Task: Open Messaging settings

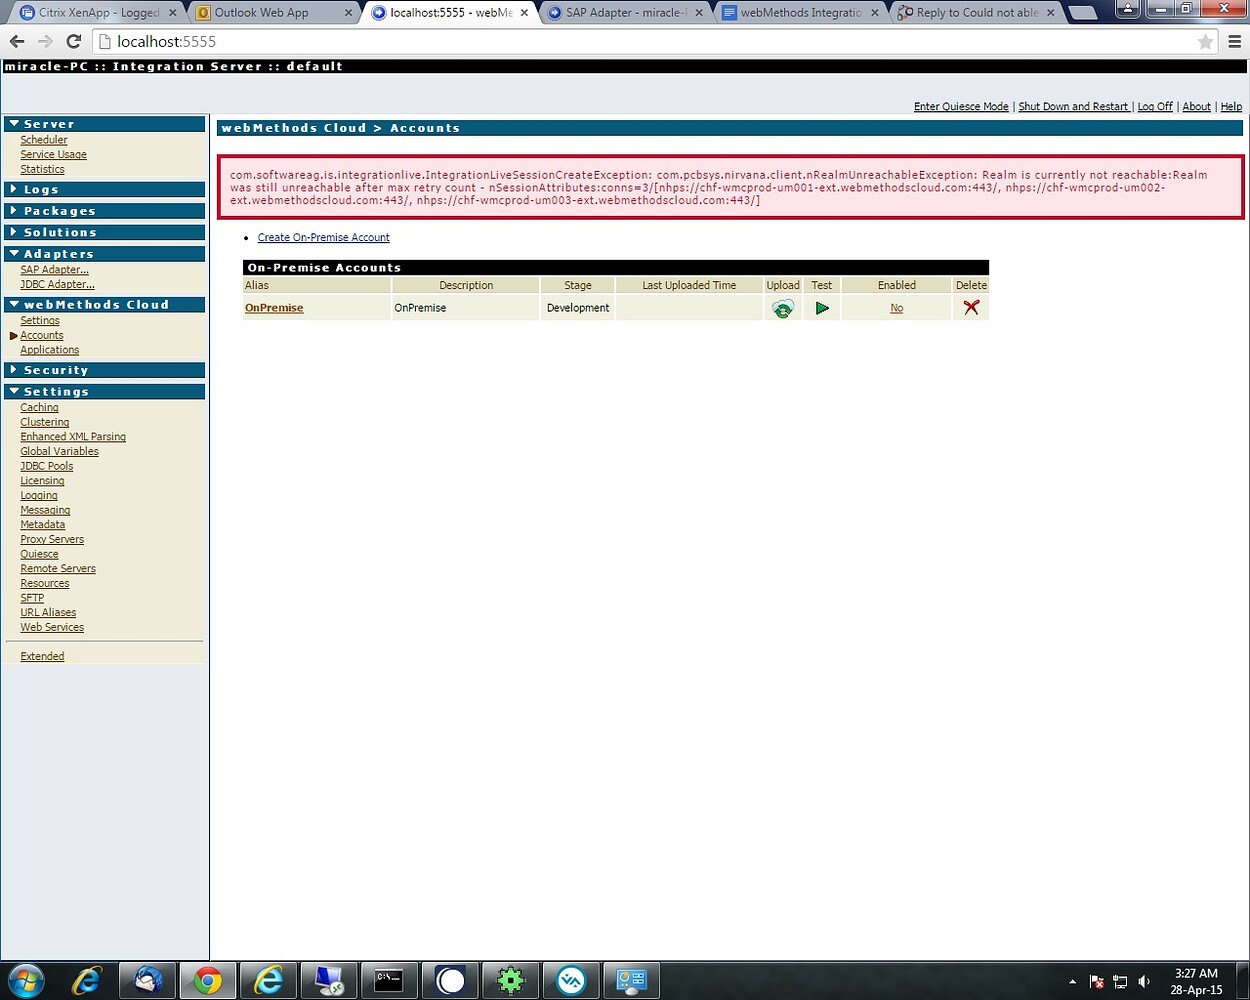Action: coord(45,511)
